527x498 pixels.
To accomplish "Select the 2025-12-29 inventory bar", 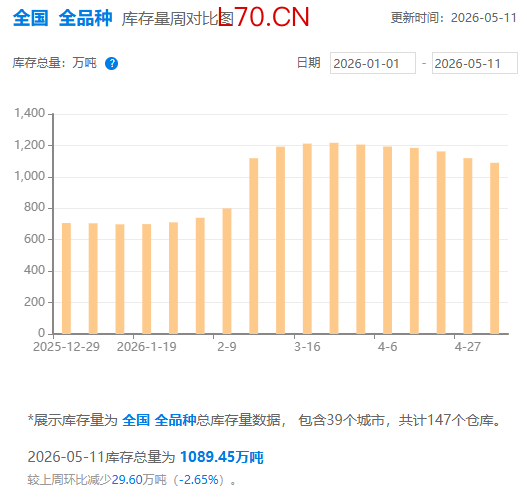I will coord(67,279).
